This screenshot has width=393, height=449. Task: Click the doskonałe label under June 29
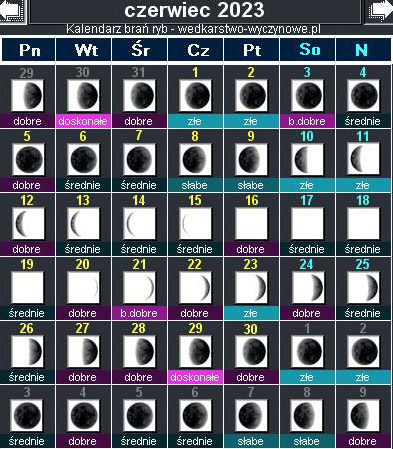click(x=195, y=377)
